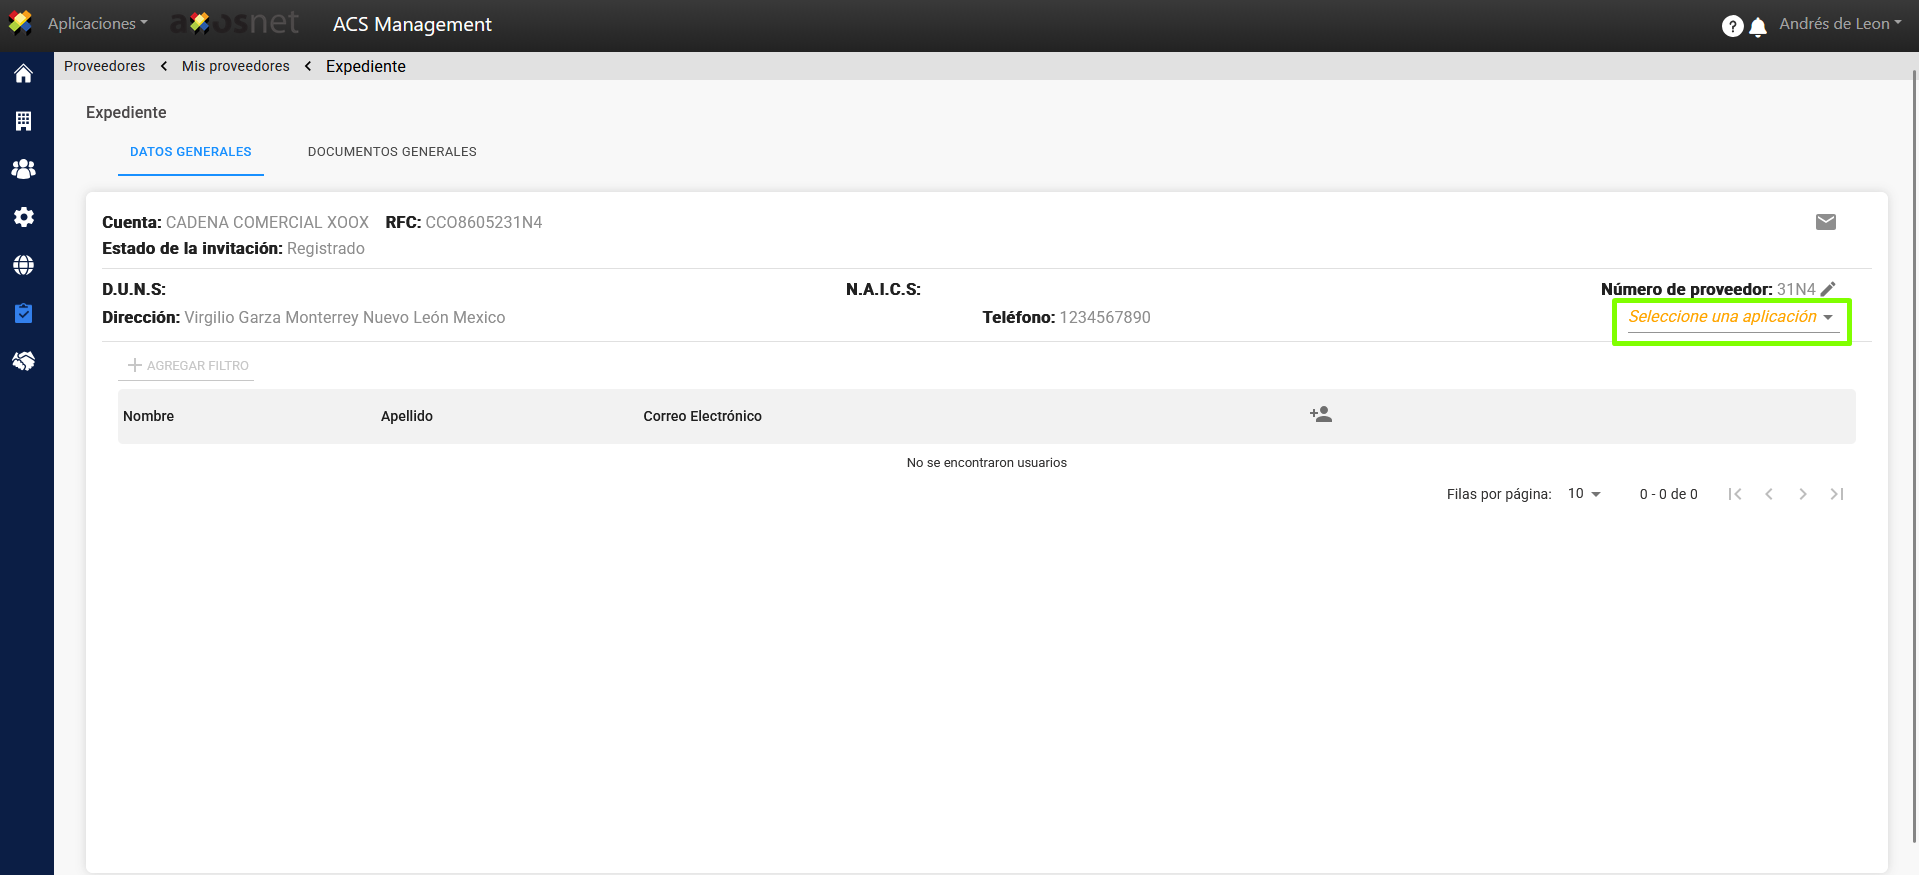The height and width of the screenshot is (875, 1919).
Task: Click the handshake icon in sidebar
Action: [x=23, y=361]
